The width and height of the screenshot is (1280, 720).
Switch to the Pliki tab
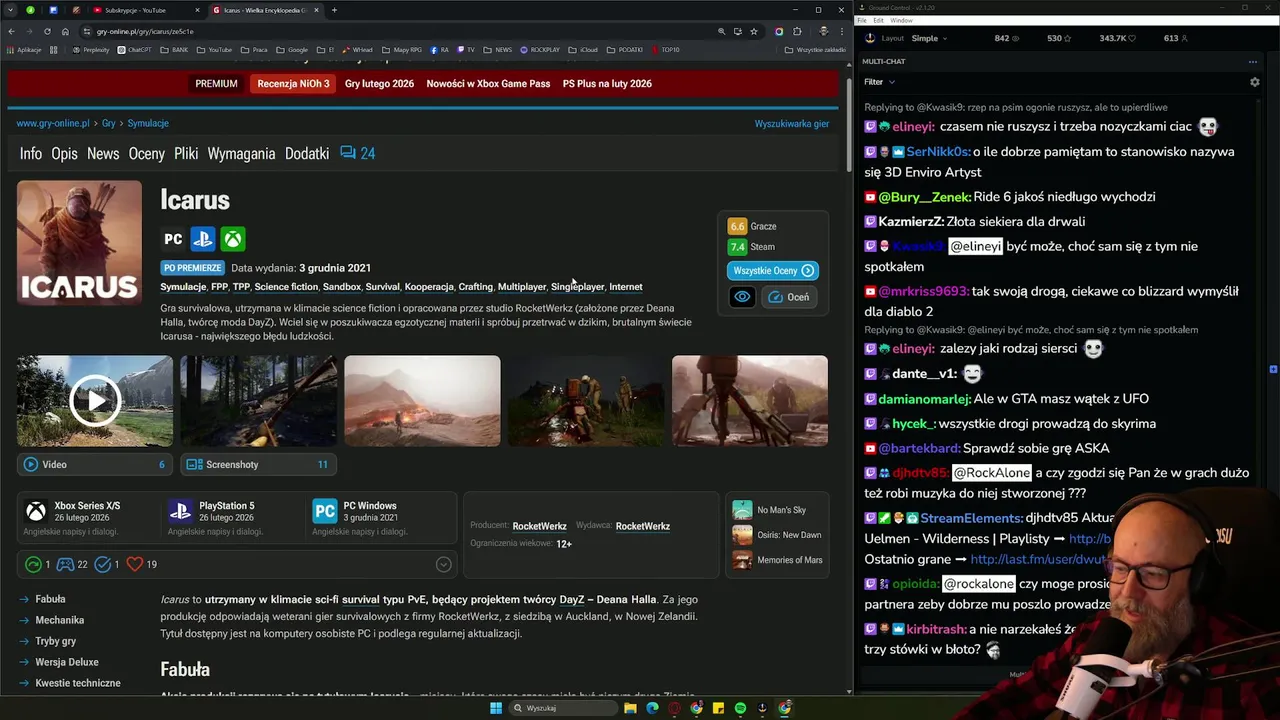186,153
